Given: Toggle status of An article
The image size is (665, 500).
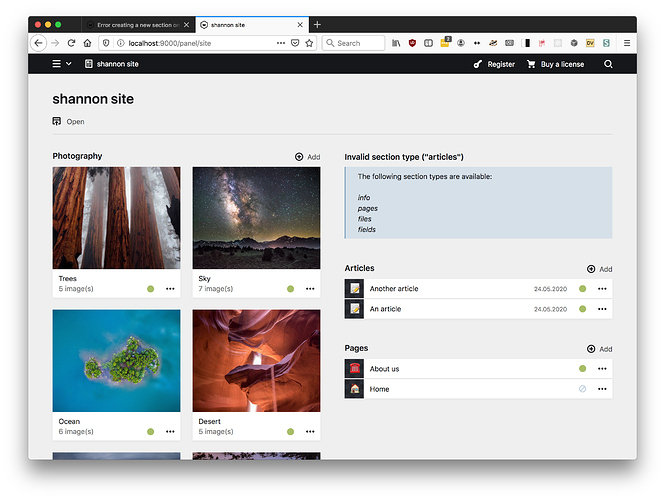Looking at the screenshot, I should point(582,309).
